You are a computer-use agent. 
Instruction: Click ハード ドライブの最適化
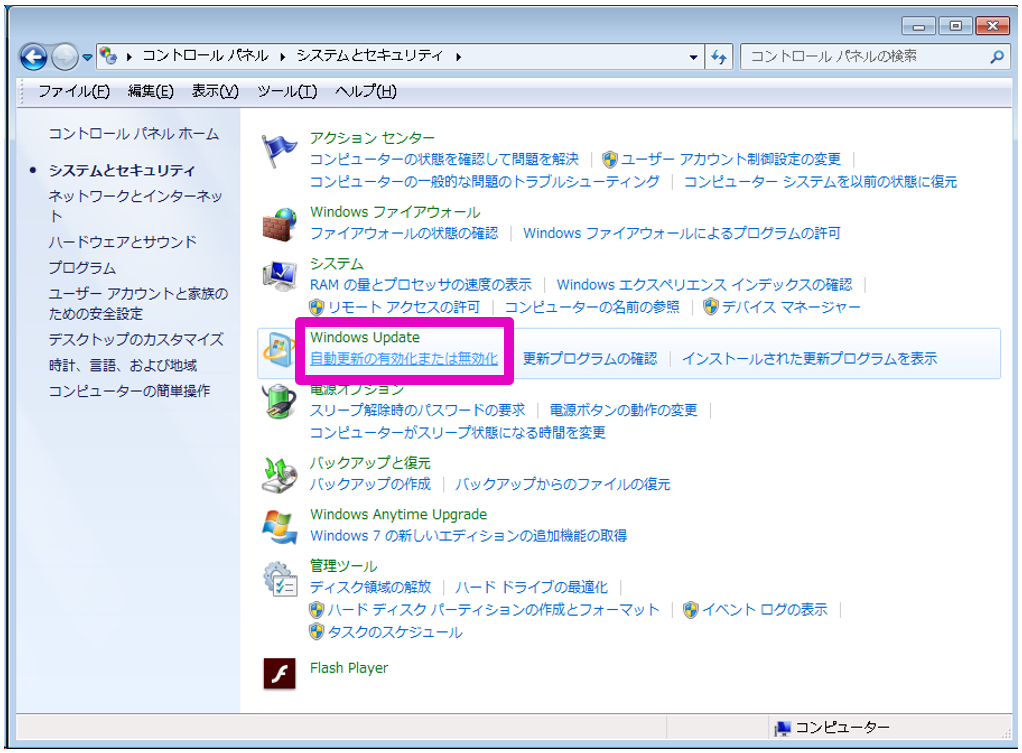[531, 587]
